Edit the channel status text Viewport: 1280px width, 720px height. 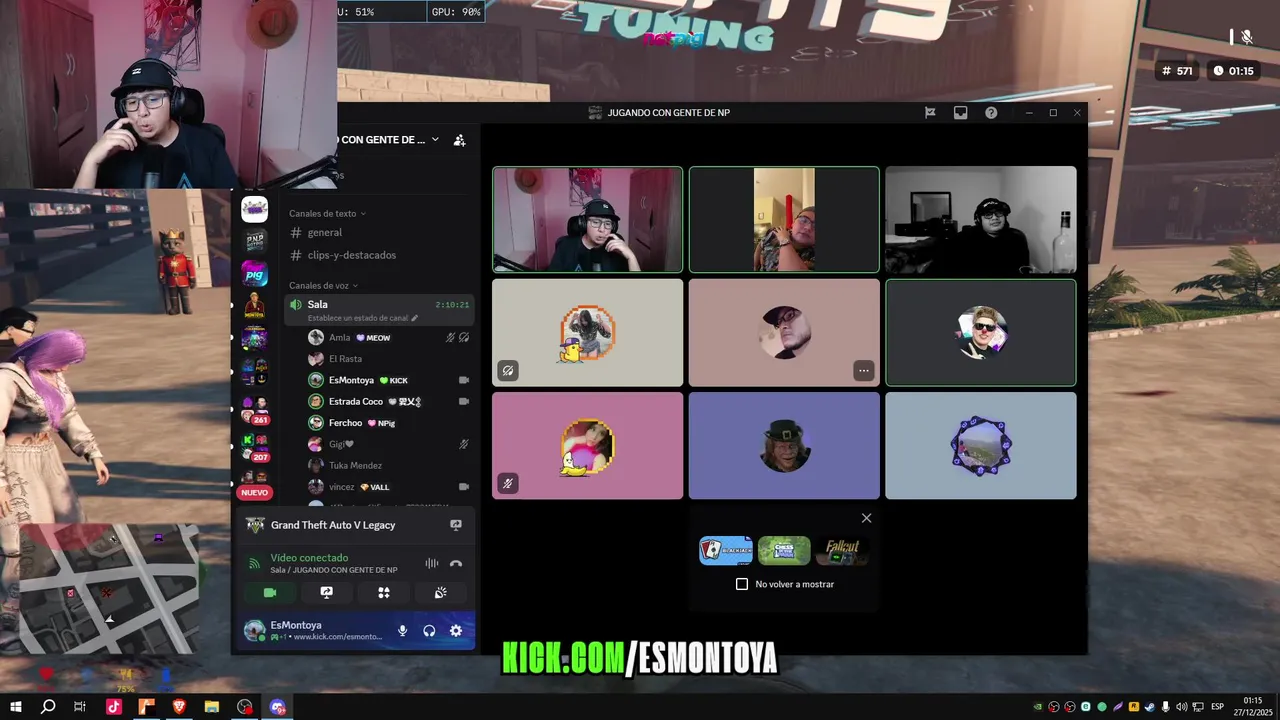[x=363, y=318]
